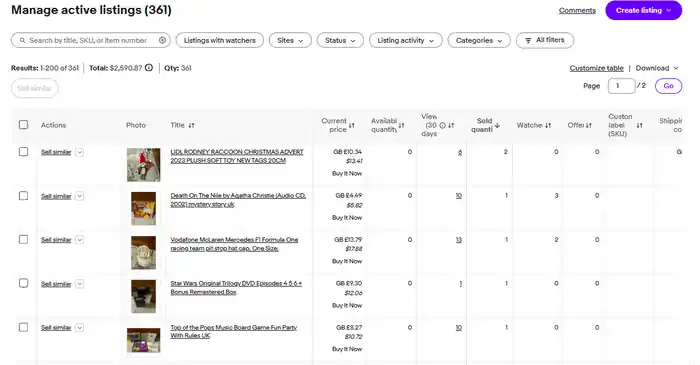This screenshot has height=365, width=700.
Task: Sort by Offers column arrows
Action: click(589, 125)
